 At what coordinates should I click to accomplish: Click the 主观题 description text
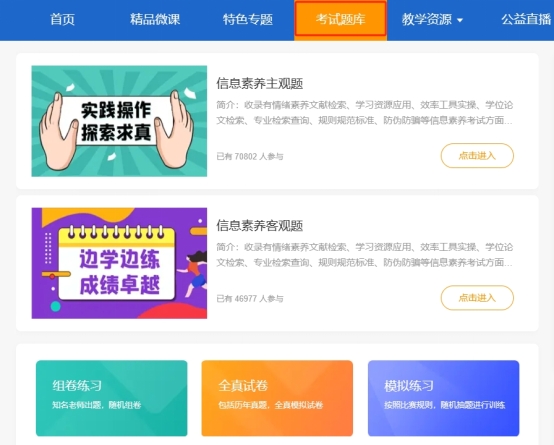click(x=365, y=113)
